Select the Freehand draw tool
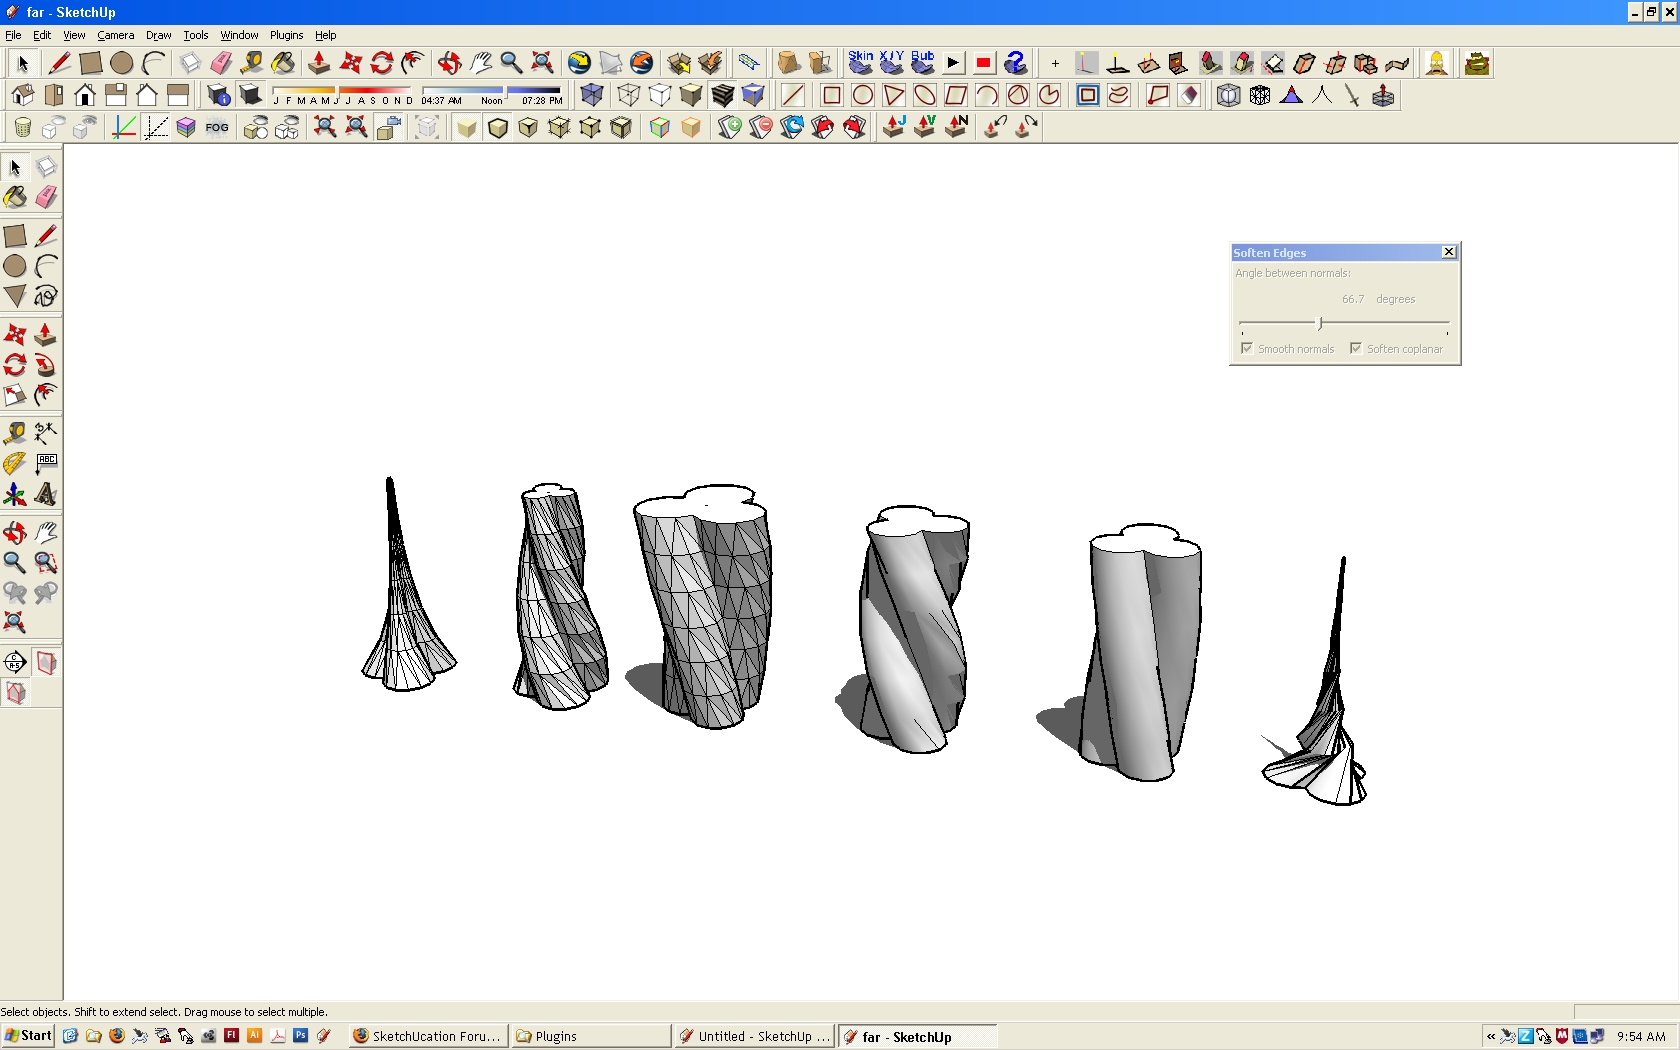Image resolution: width=1680 pixels, height=1050 pixels. [45, 296]
